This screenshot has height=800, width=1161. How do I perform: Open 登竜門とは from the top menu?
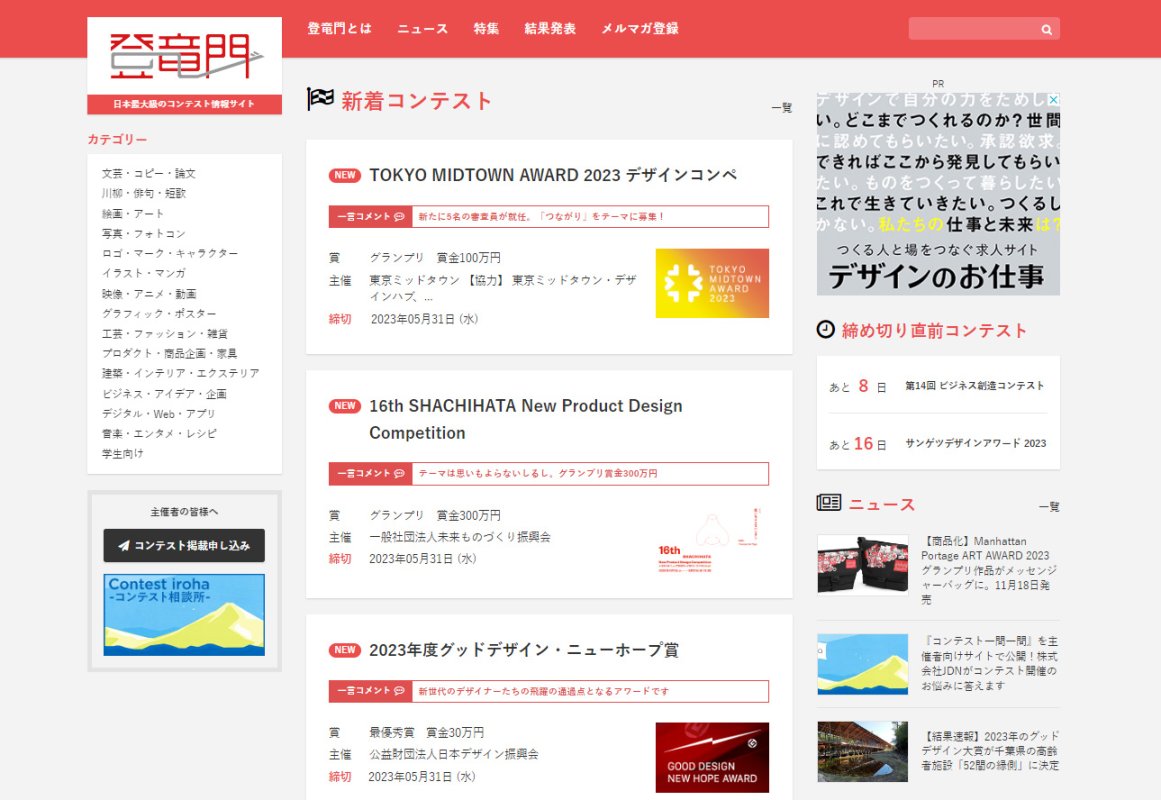tap(340, 29)
